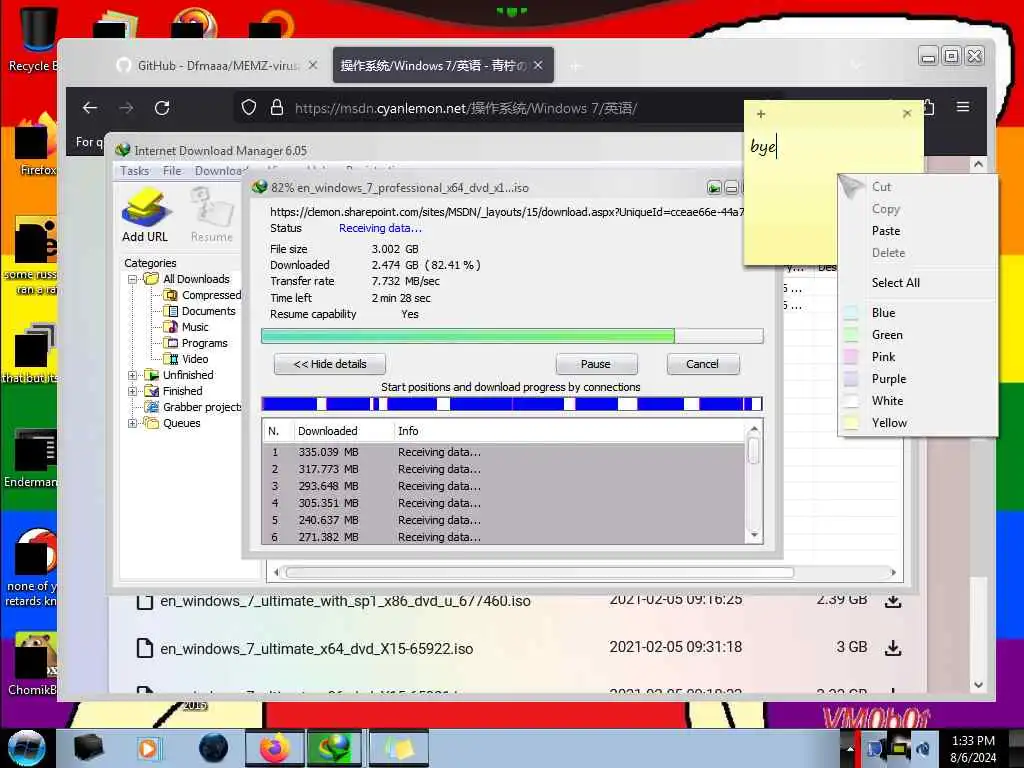The height and width of the screenshot is (768, 1024).
Task: Delete the sticky note with X
Action: pyautogui.click(x=907, y=114)
